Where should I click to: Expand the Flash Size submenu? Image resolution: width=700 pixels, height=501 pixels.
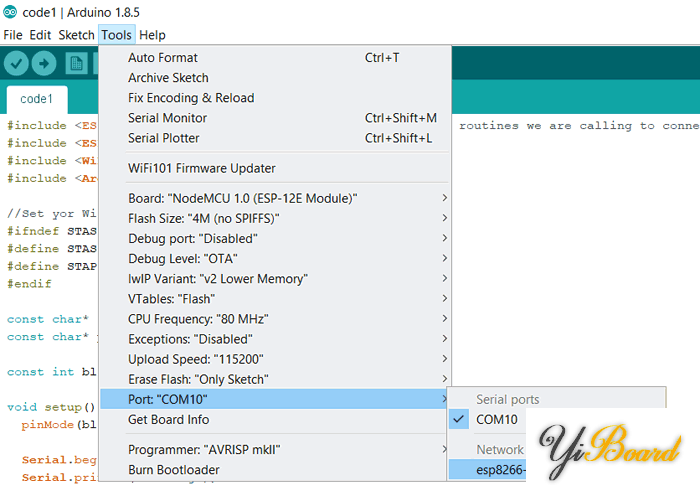coord(275,218)
